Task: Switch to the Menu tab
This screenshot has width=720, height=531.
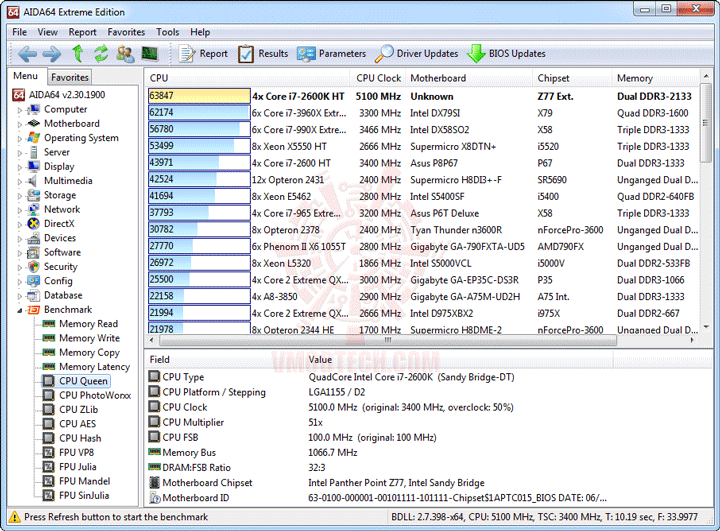Action: pos(25,76)
